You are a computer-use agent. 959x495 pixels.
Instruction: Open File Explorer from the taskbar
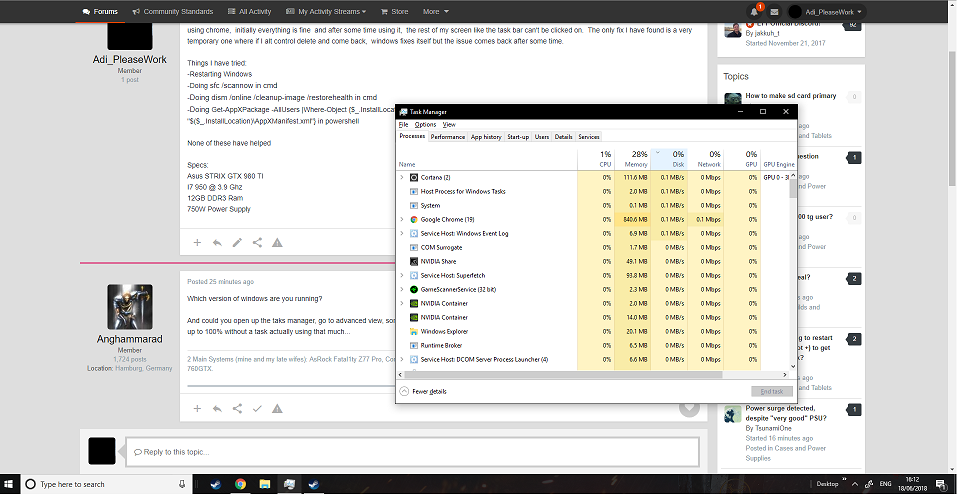(264, 484)
